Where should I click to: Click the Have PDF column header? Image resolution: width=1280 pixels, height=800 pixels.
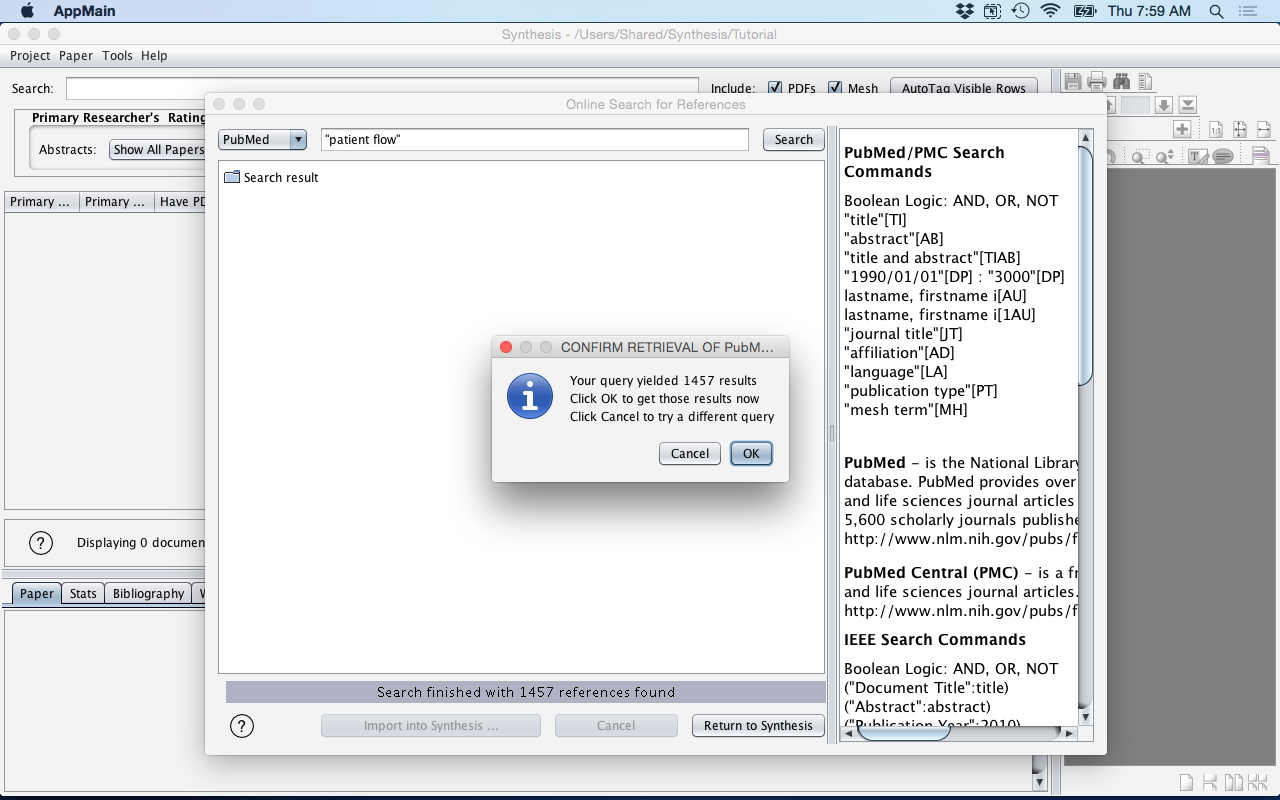(181, 202)
